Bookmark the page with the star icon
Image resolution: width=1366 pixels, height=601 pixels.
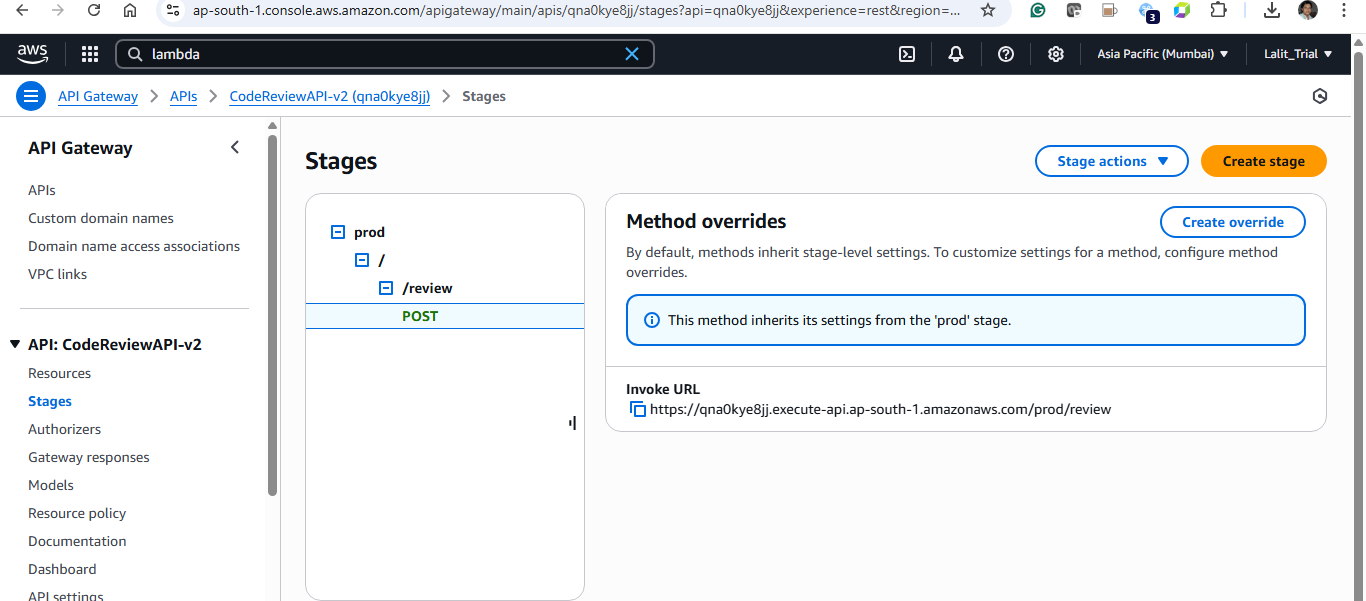tap(988, 10)
